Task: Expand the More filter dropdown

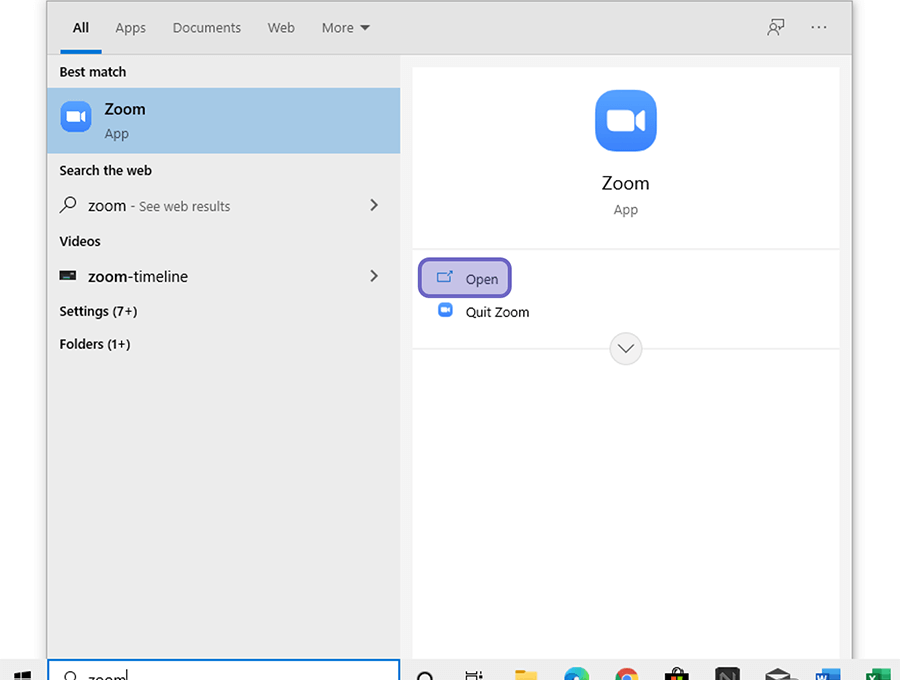Action: pyautogui.click(x=346, y=28)
